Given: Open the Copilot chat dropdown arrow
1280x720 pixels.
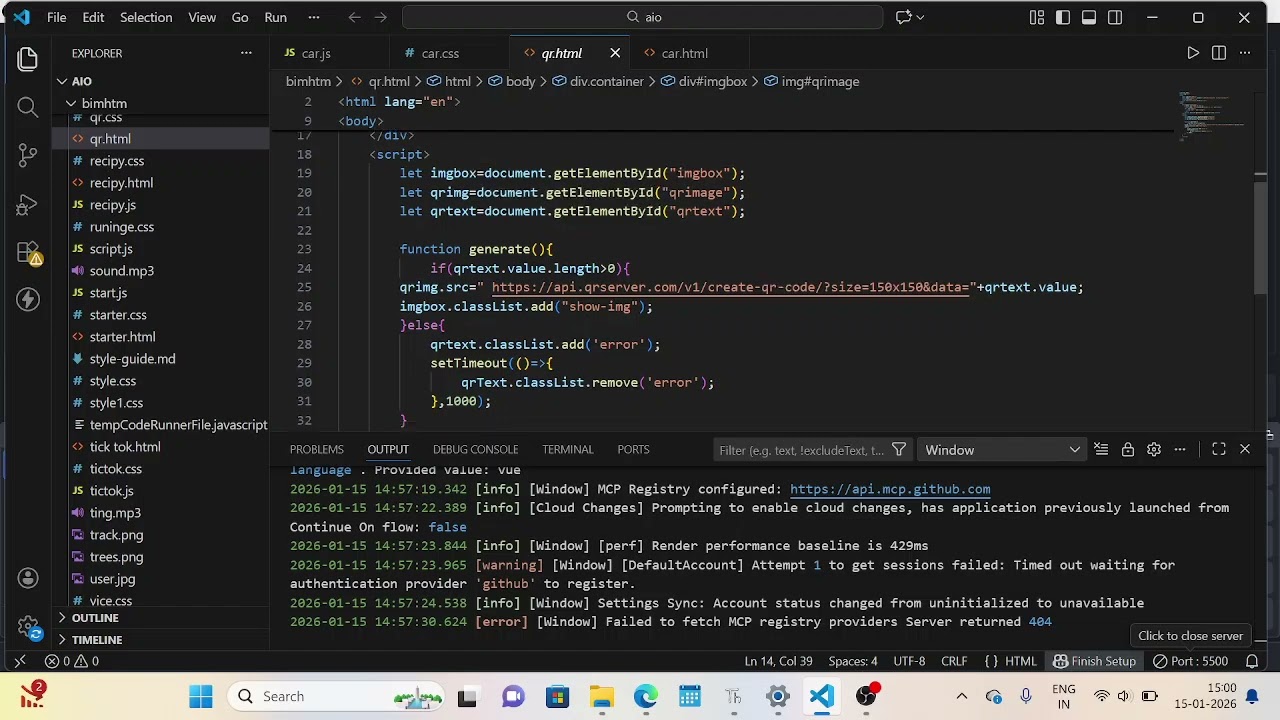Looking at the screenshot, I should [920, 17].
